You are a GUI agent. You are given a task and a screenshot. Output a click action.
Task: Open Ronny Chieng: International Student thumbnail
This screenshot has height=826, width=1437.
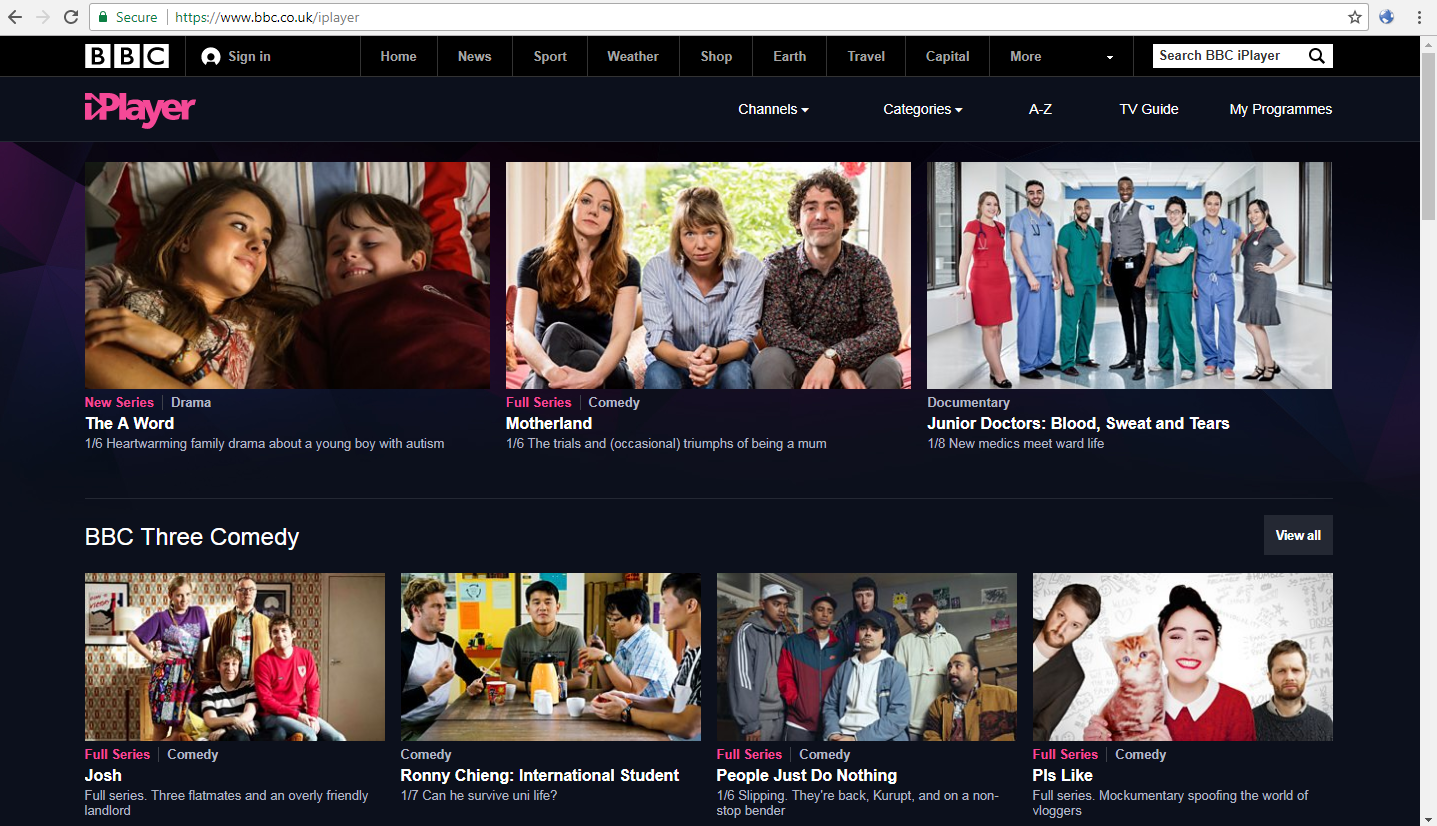pyautogui.click(x=551, y=657)
